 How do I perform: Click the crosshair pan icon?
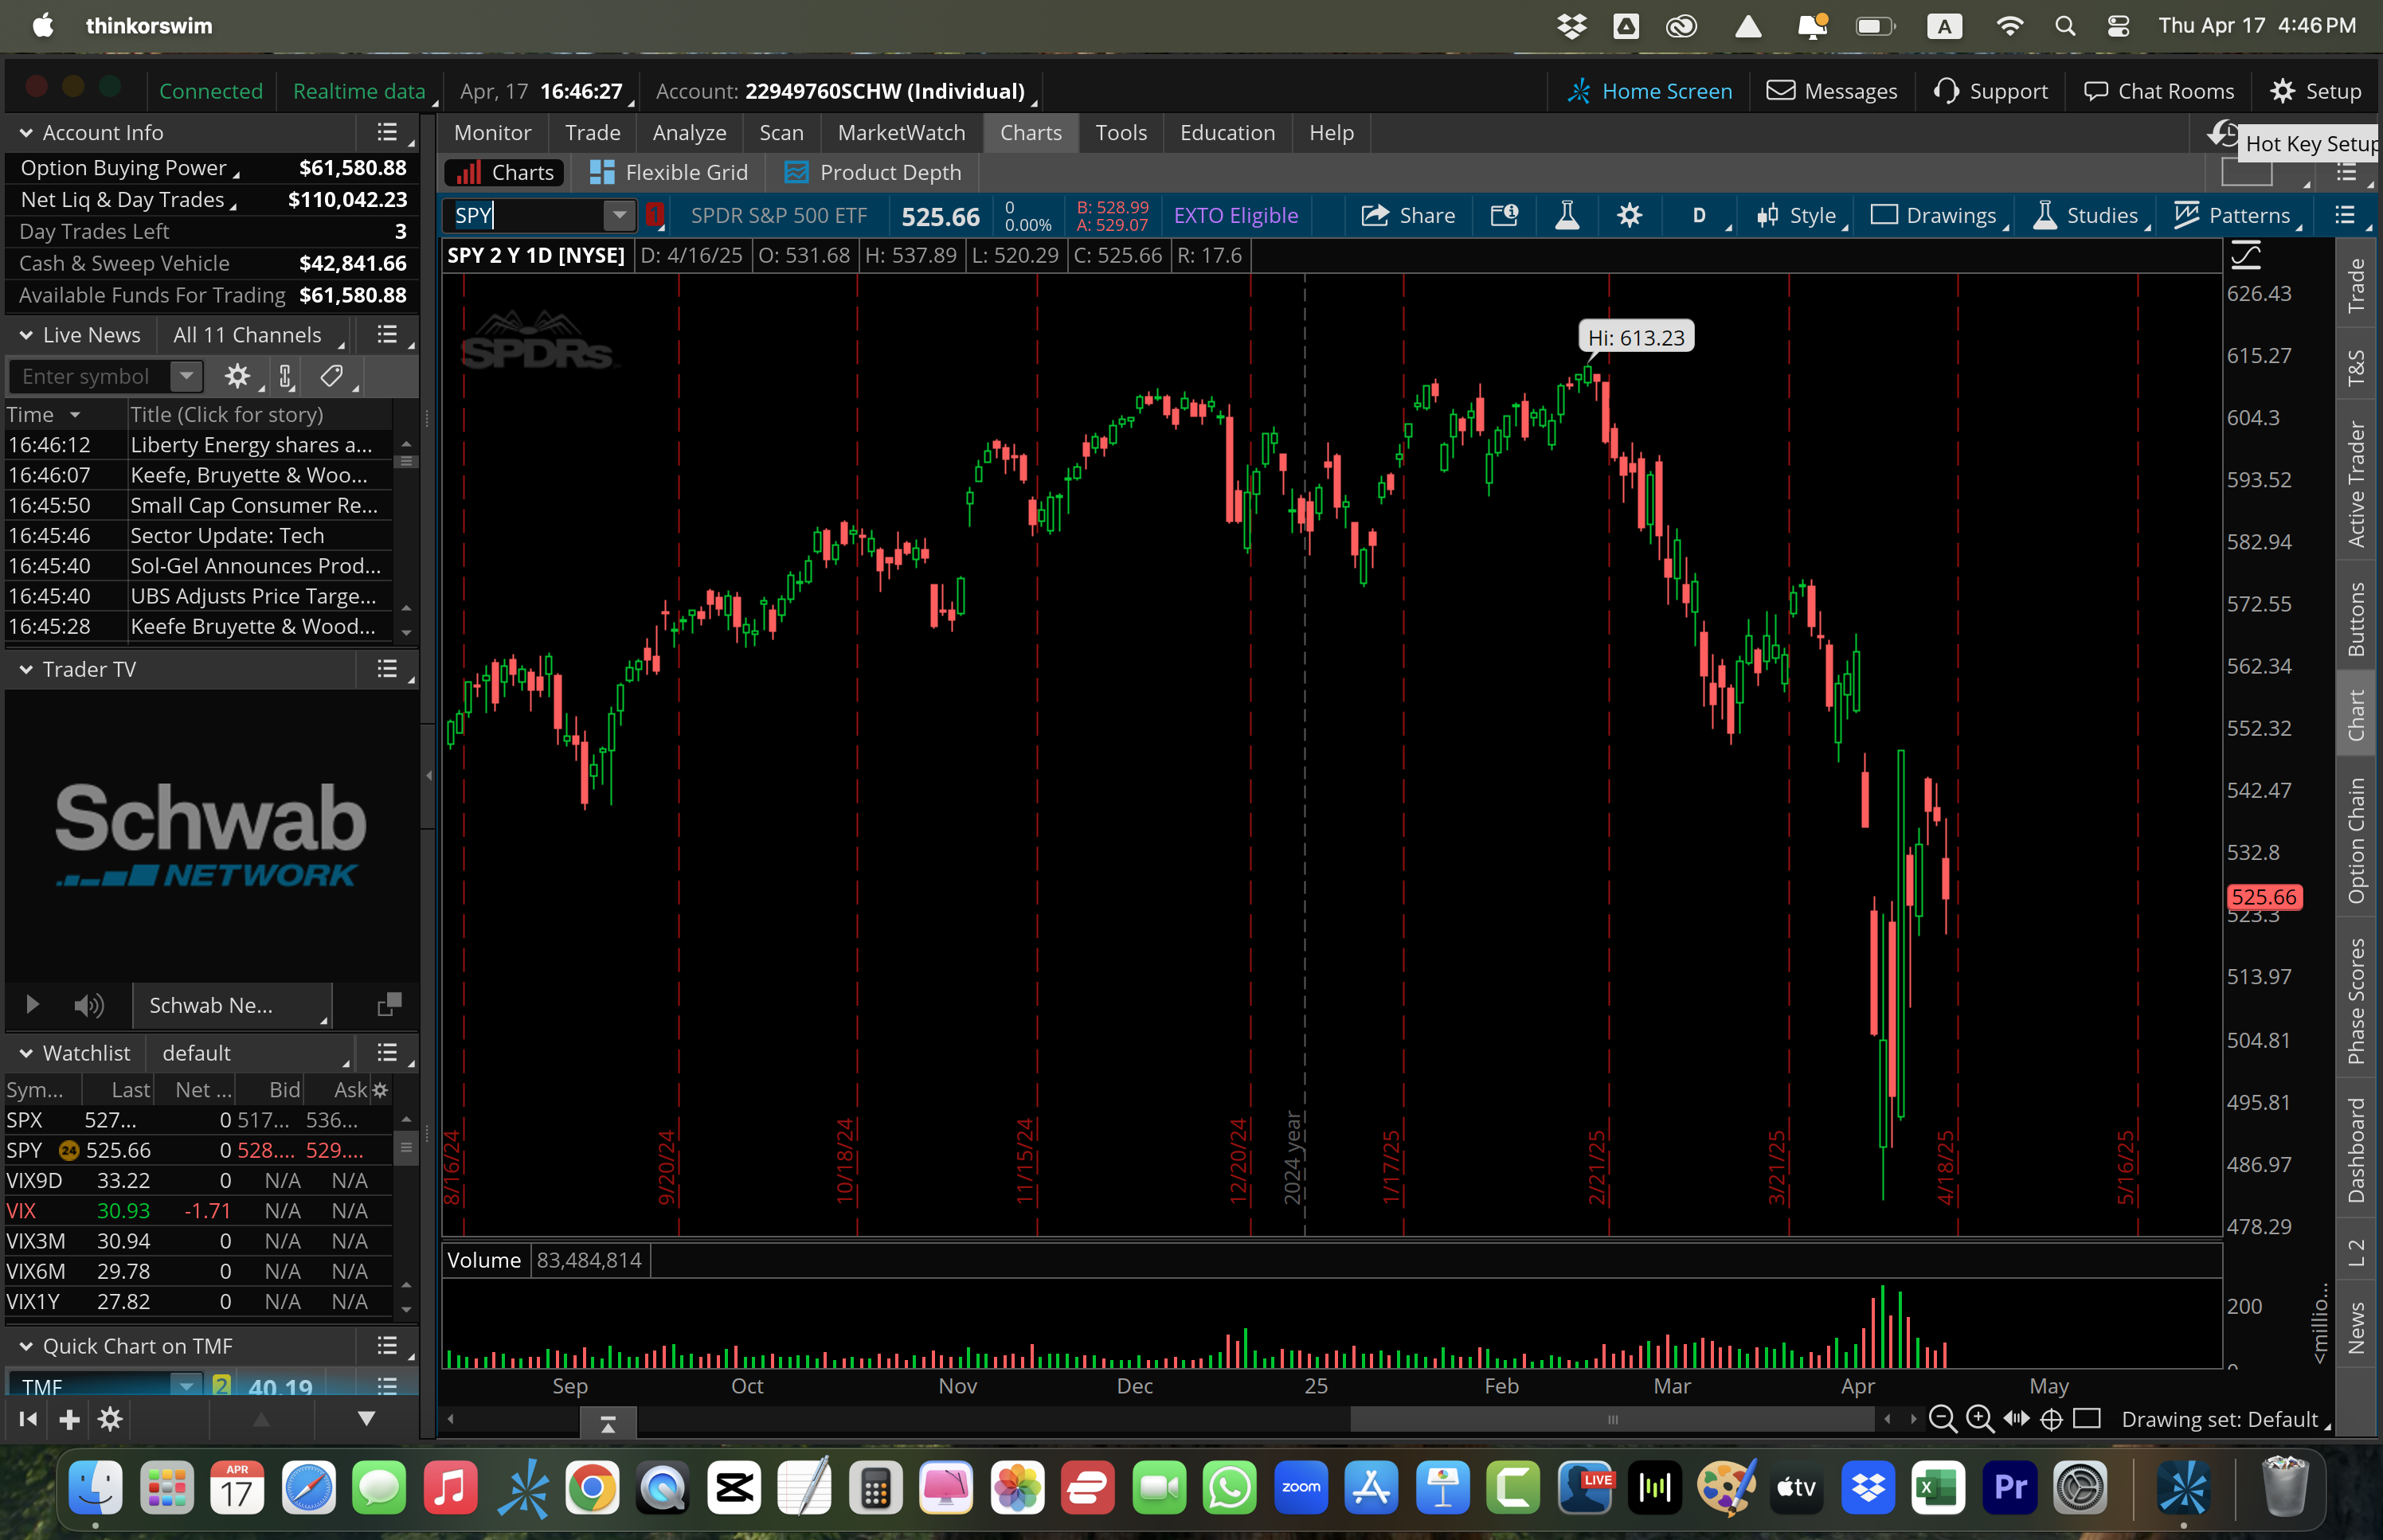(2051, 1419)
